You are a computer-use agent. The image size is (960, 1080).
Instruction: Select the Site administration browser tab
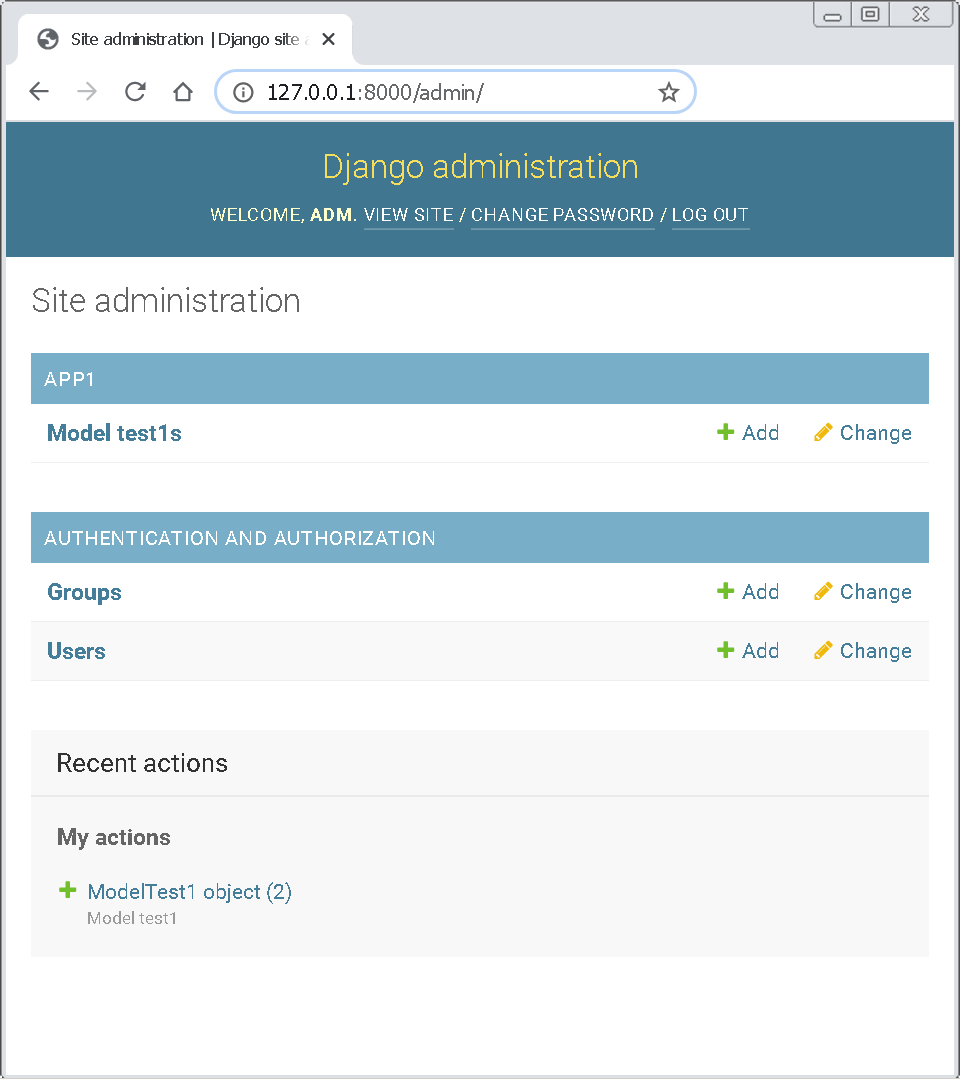pyautogui.click(x=185, y=40)
